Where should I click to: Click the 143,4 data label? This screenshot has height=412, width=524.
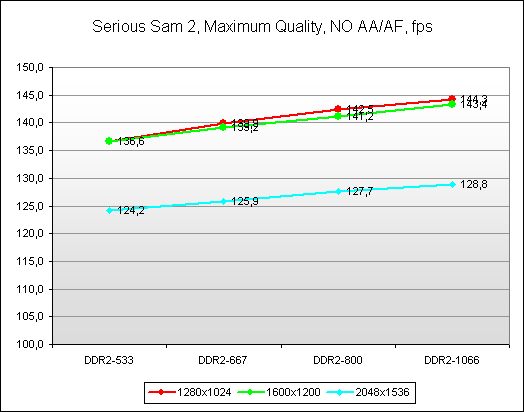[x=474, y=105]
